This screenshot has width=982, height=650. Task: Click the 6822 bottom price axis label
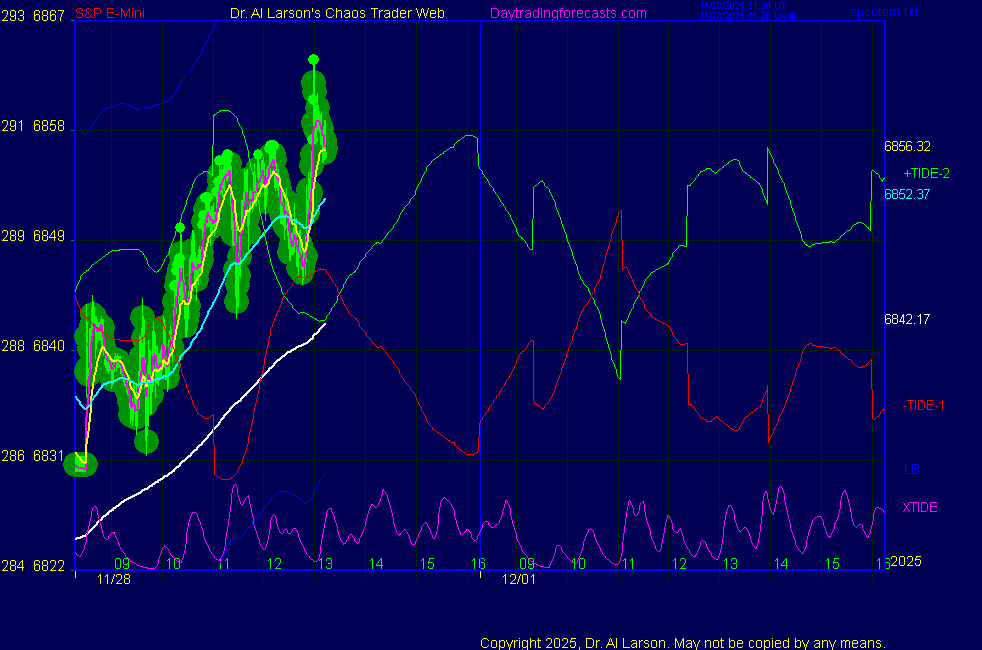(49, 566)
